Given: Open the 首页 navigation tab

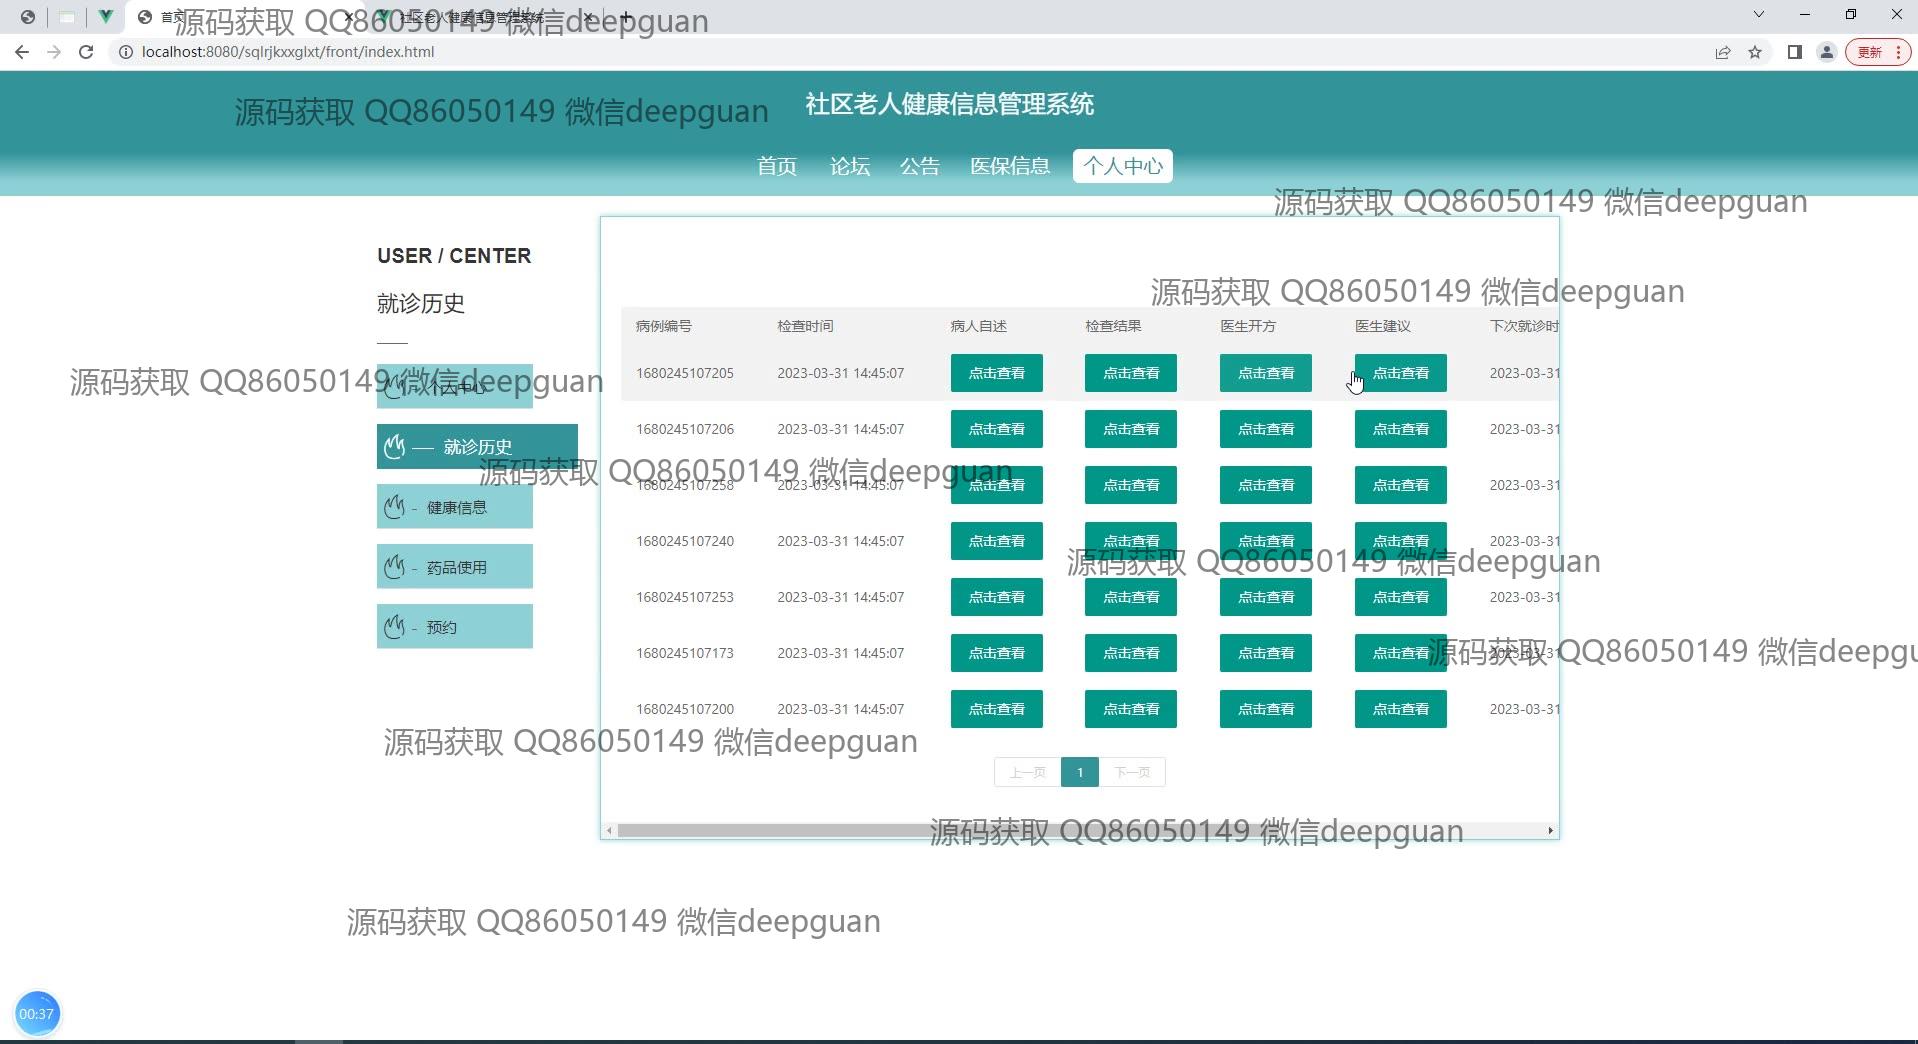Looking at the screenshot, I should tap(776, 166).
